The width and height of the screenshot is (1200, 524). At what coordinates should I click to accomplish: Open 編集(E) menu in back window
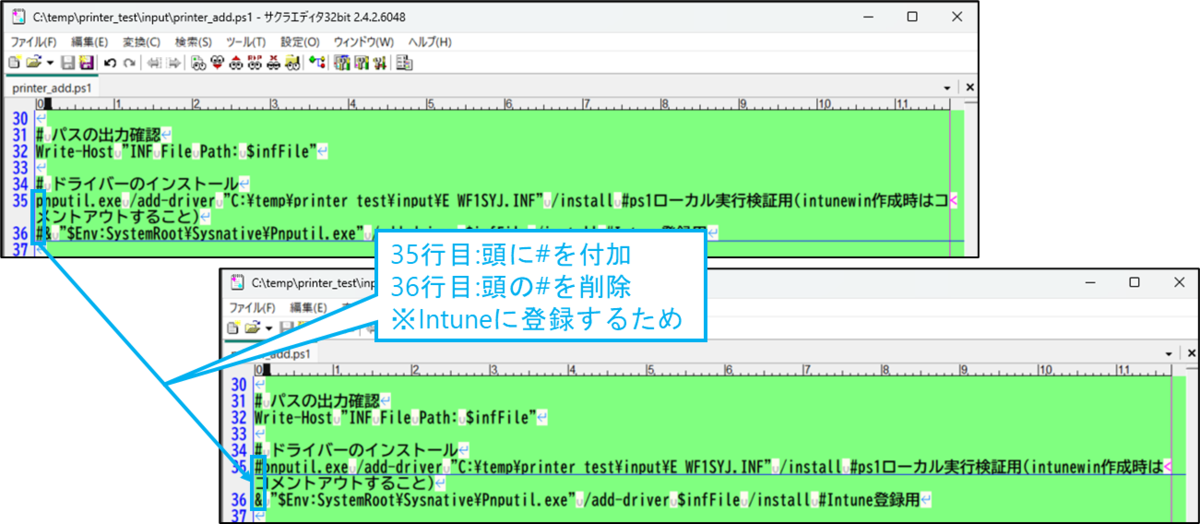coord(87,42)
